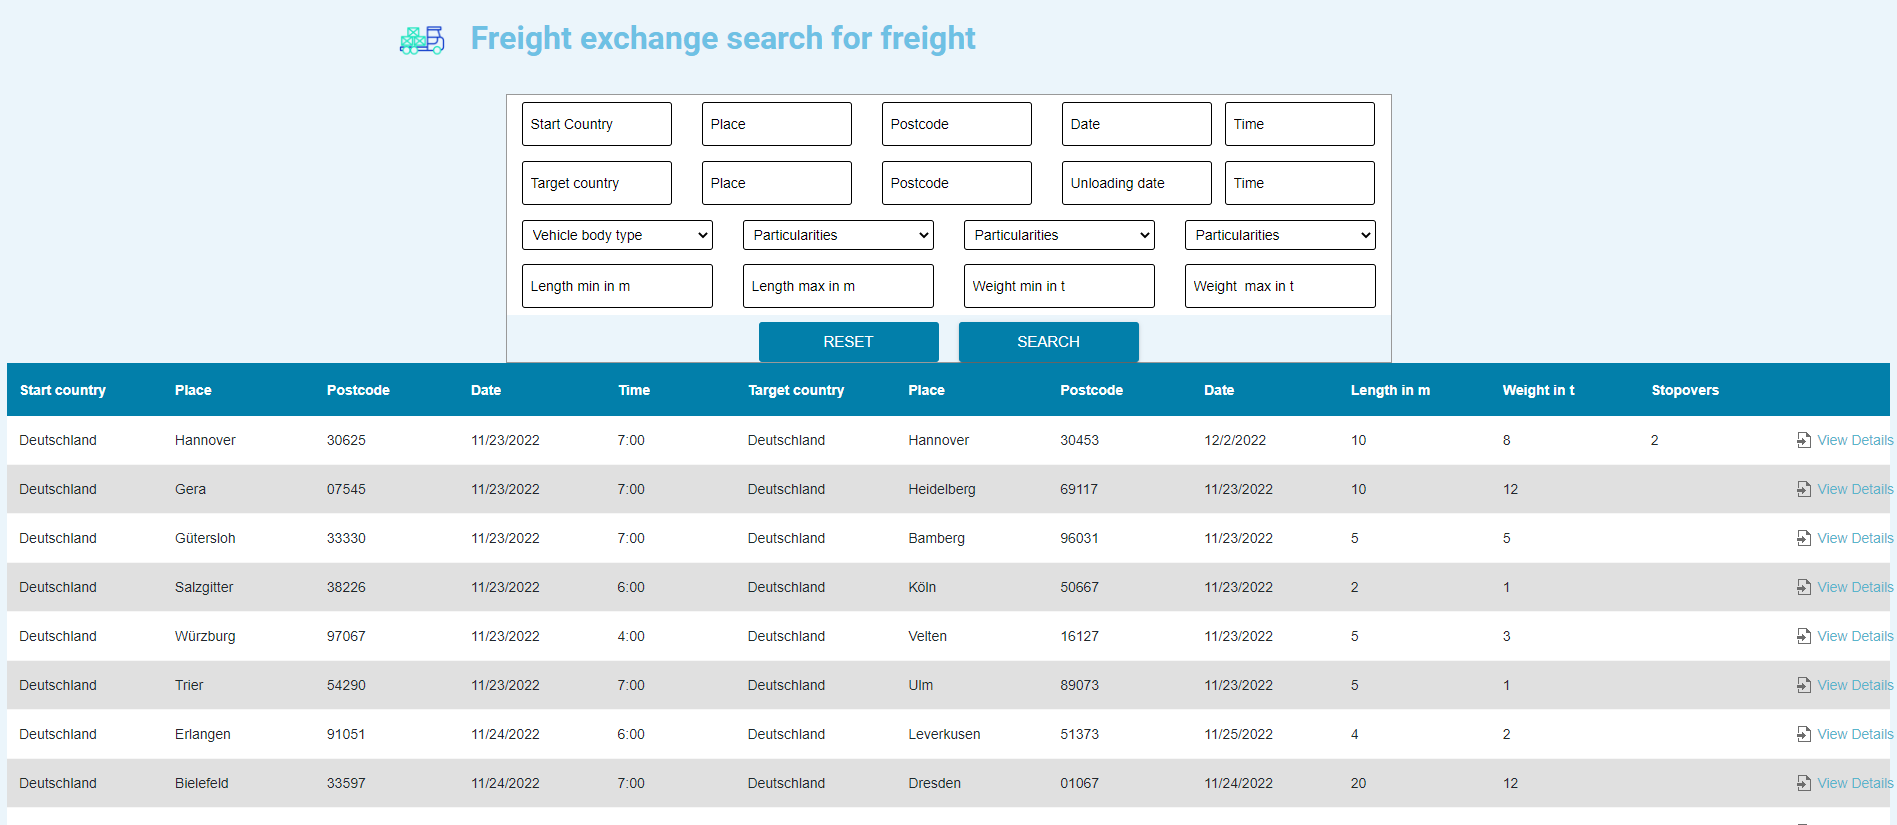Click the details icon in Erlangen row
The image size is (1897, 825).
pyautogui.click(x=1804, y=734)
